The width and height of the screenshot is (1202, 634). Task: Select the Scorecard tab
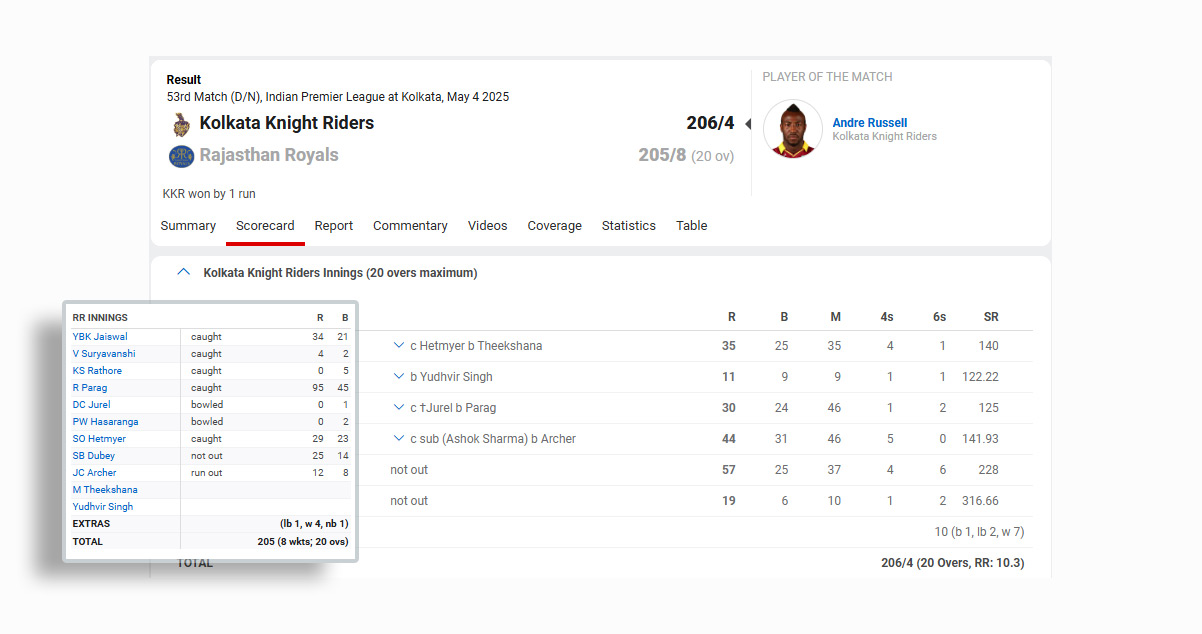click(265, 226)
